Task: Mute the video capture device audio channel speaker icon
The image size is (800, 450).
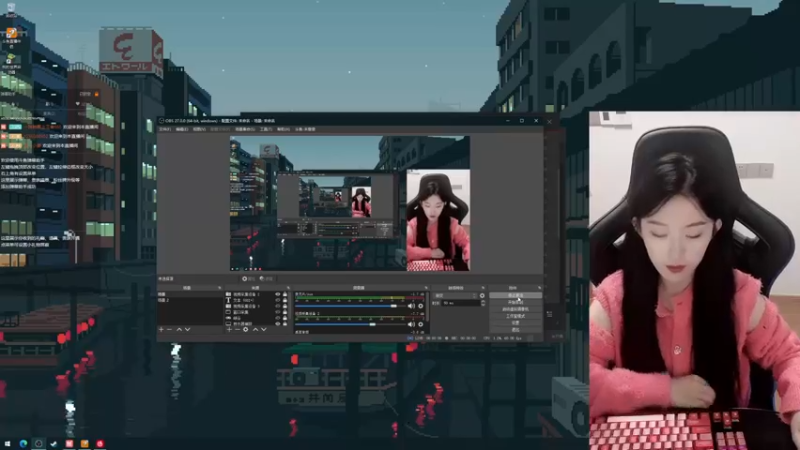Action: [411, 324]
